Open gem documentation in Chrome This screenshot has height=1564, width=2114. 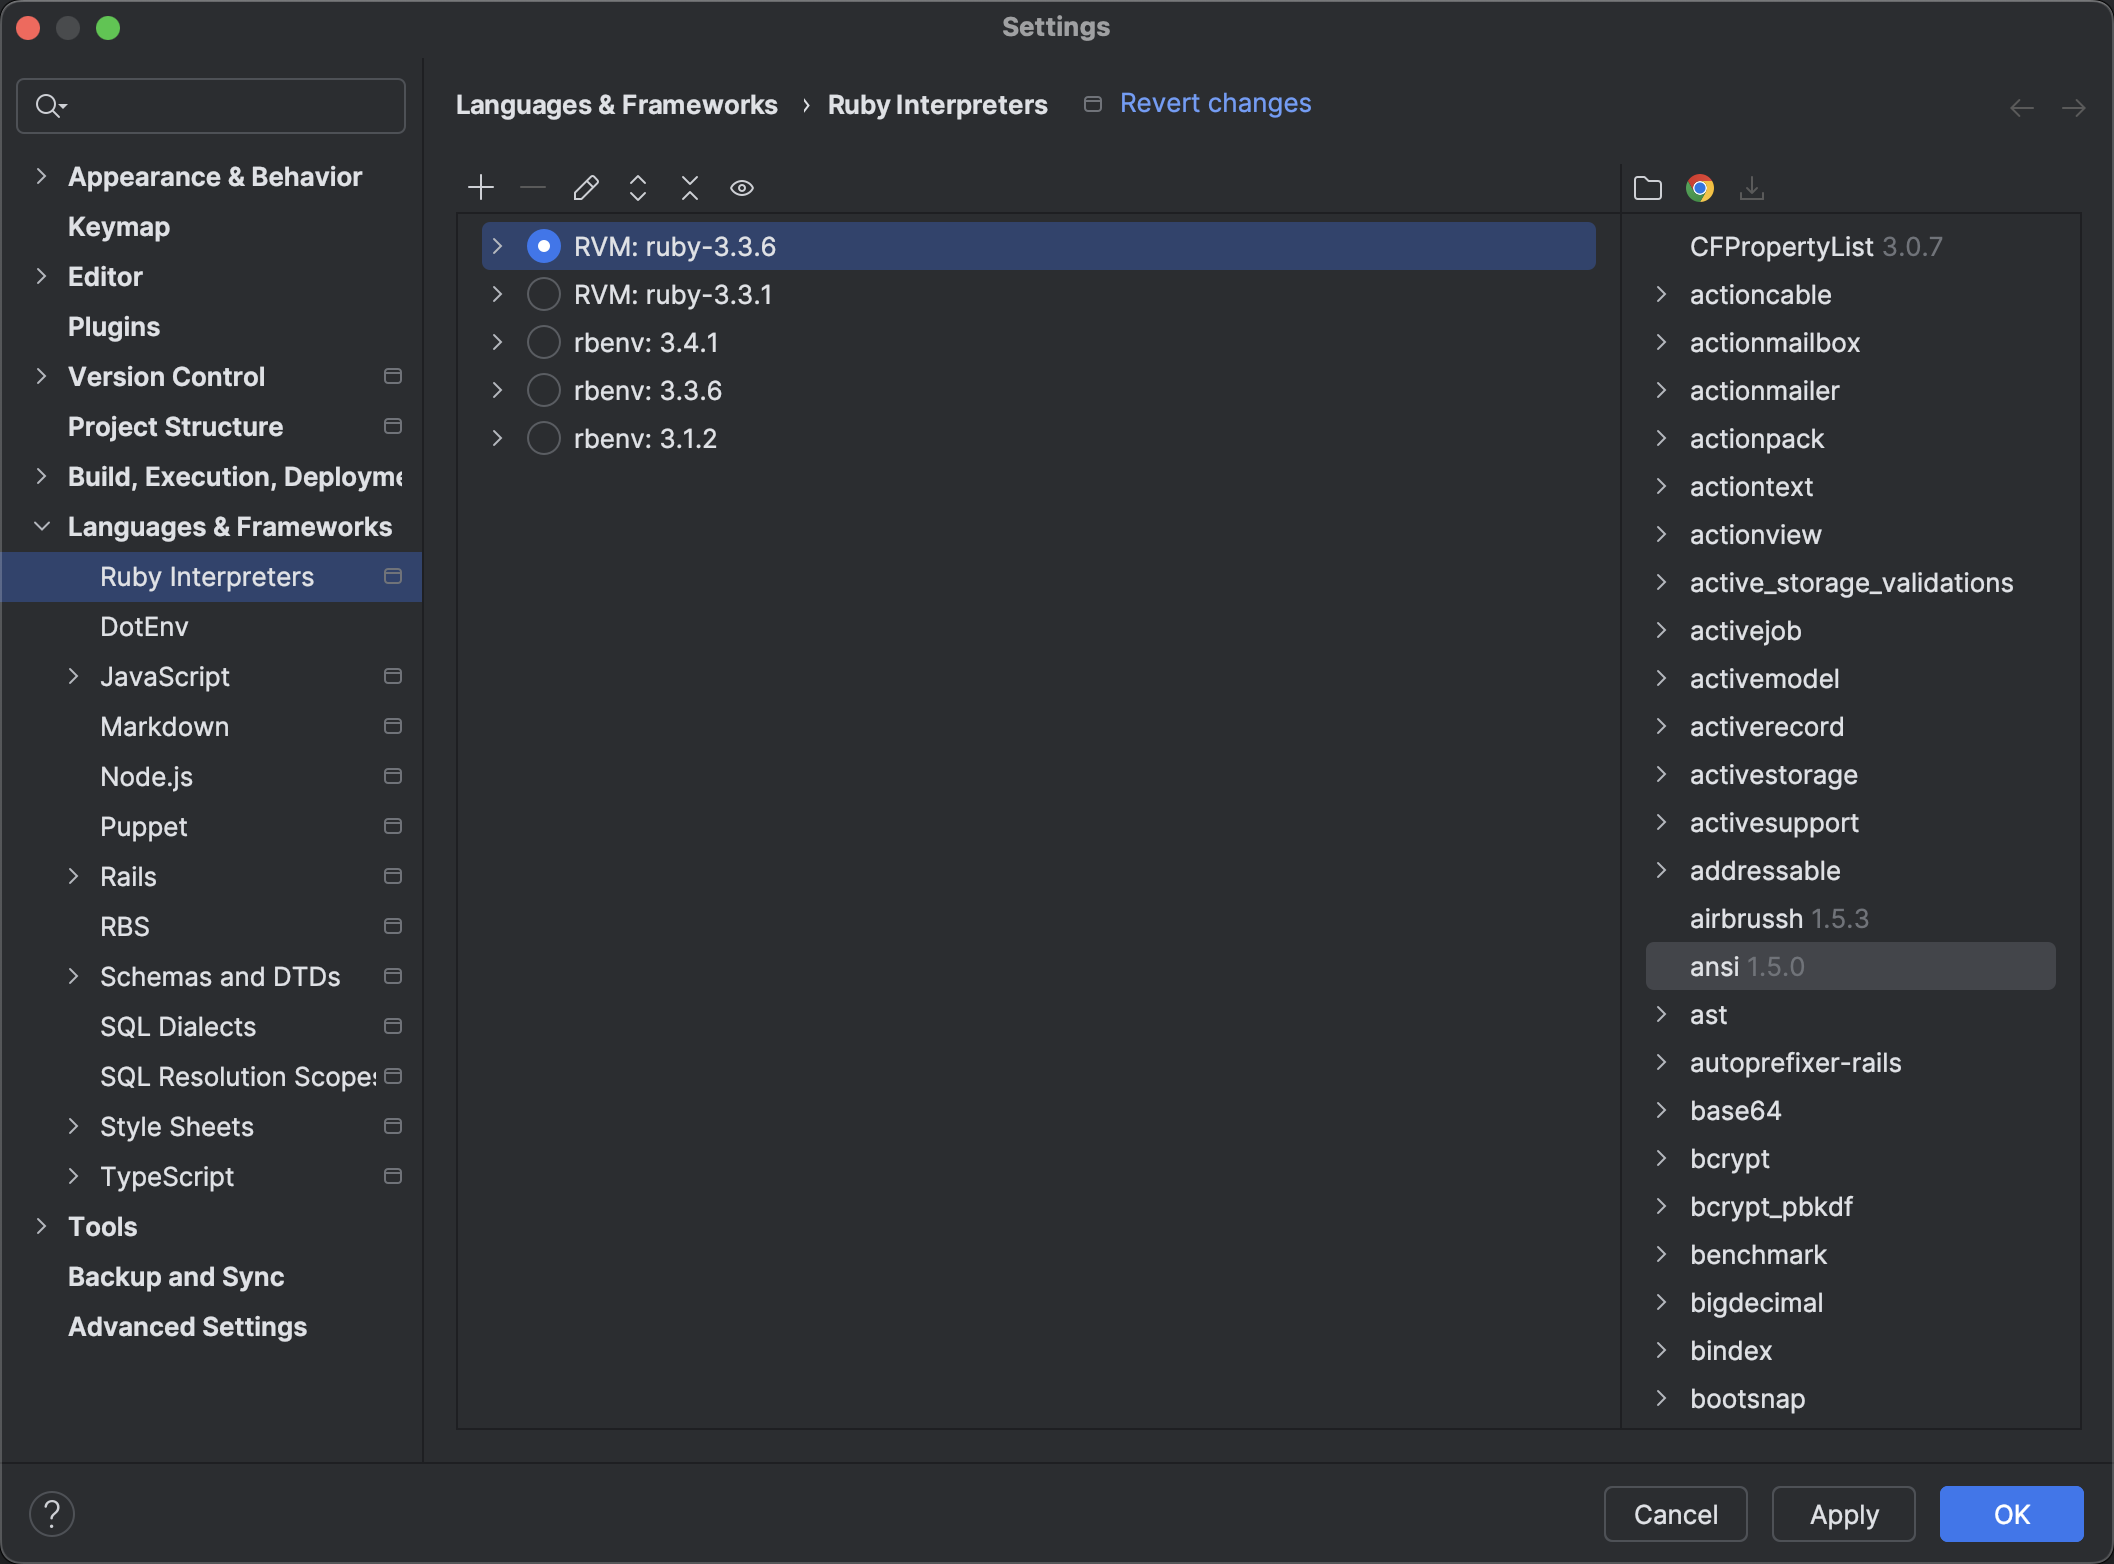pyautogui.click(x=1700, y=187)
